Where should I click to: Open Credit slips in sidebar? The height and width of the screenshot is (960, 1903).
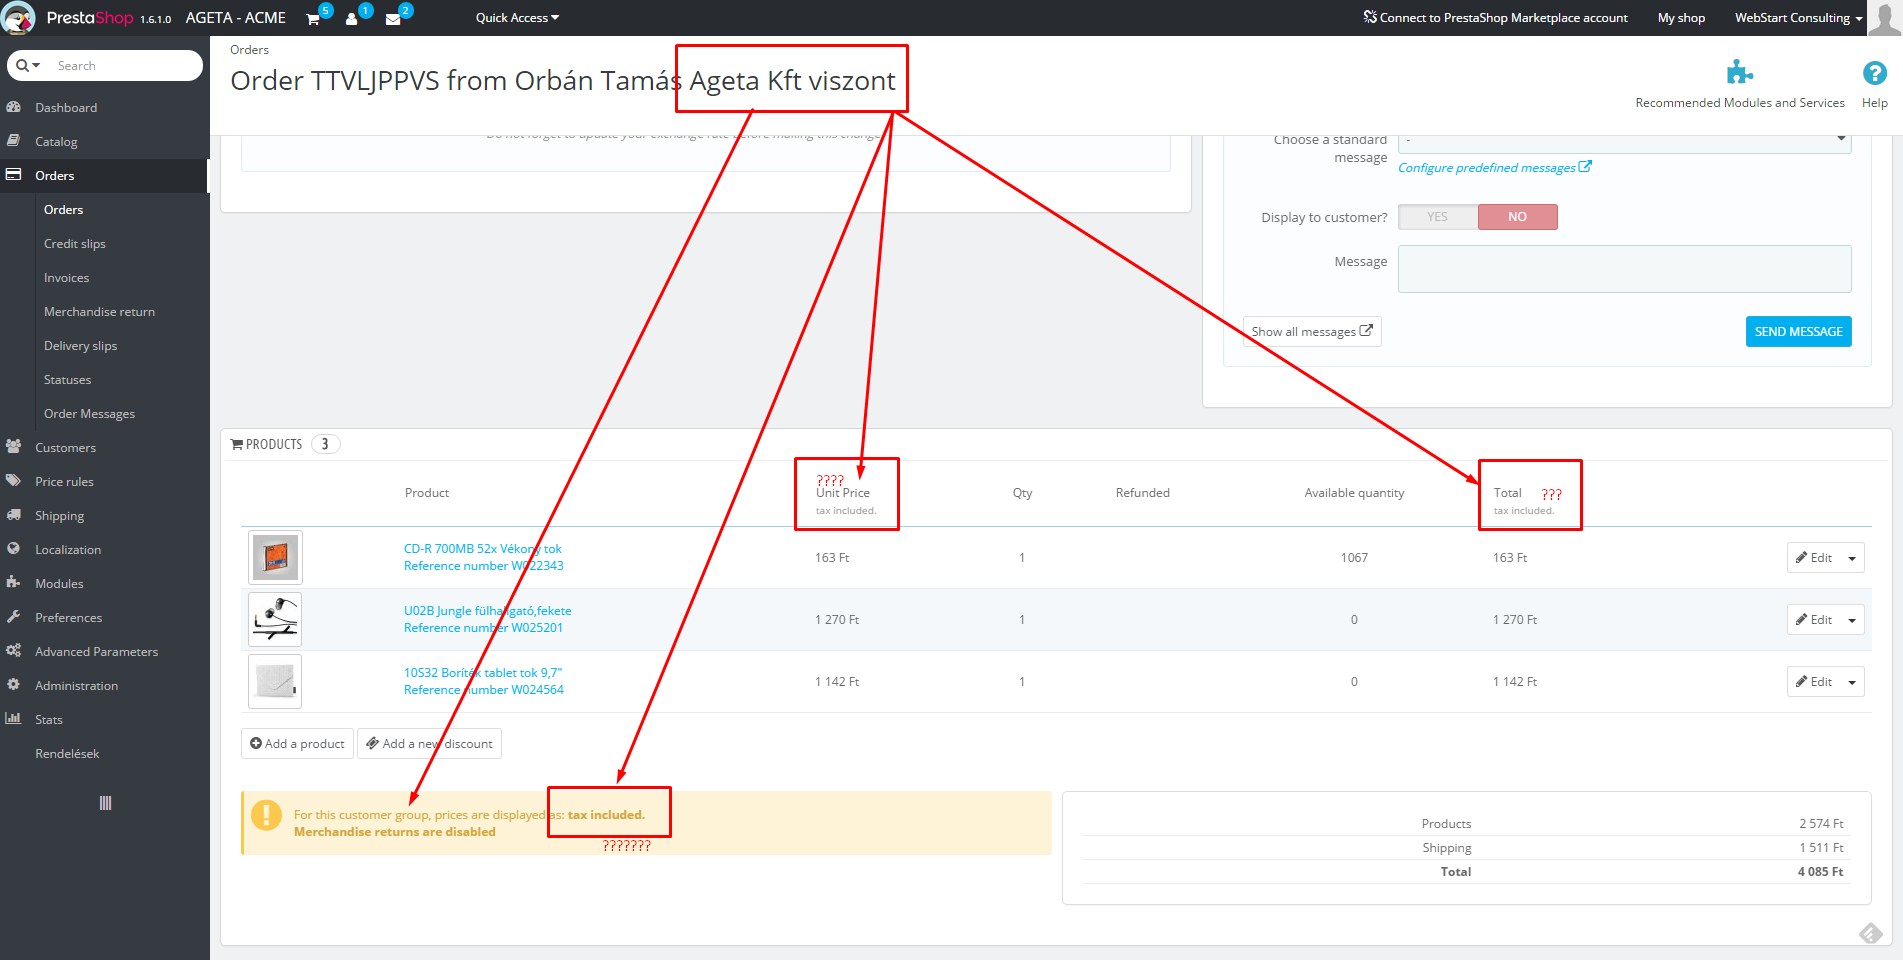[75, 244]
